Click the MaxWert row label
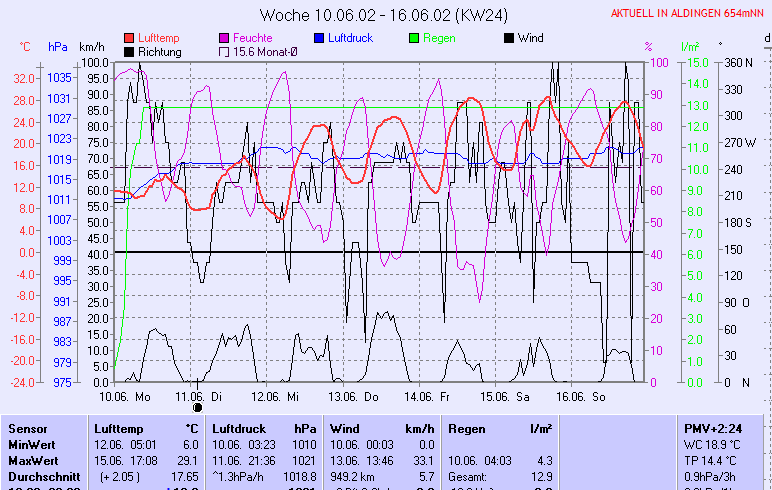Screen dimensions: 772x490 [x=32, y=460]
